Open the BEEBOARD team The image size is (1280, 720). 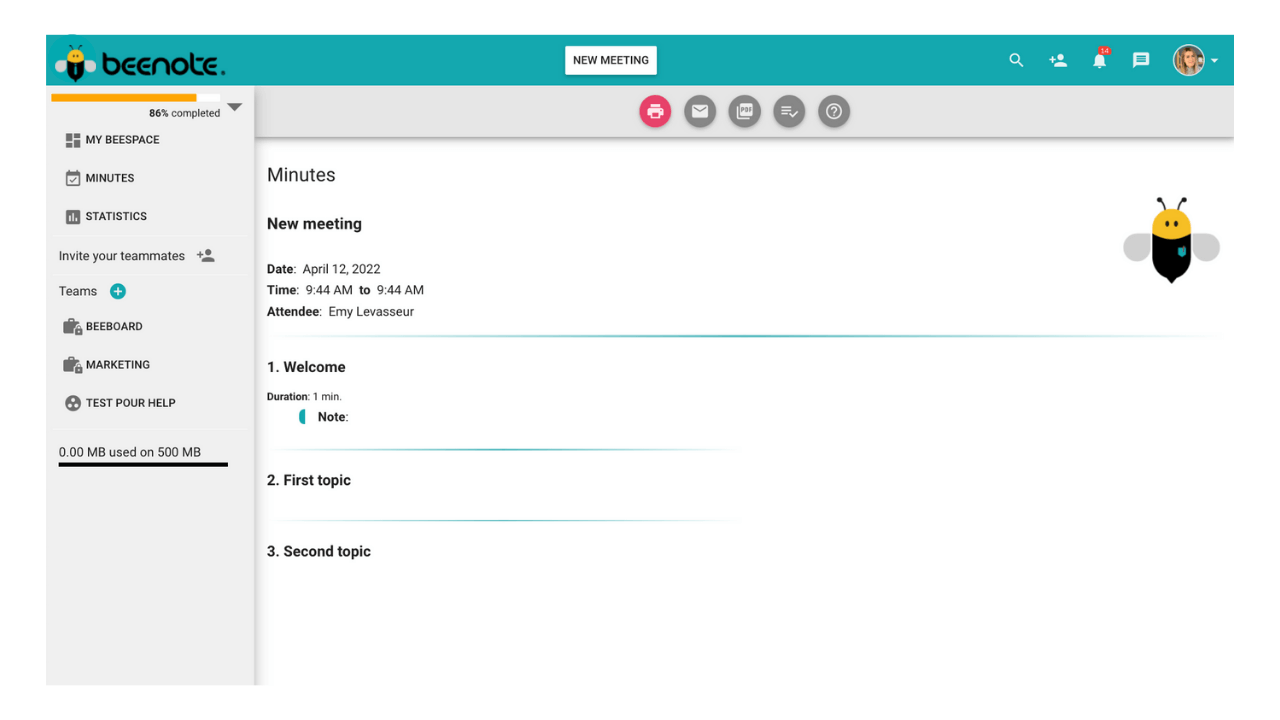[114, 326]
